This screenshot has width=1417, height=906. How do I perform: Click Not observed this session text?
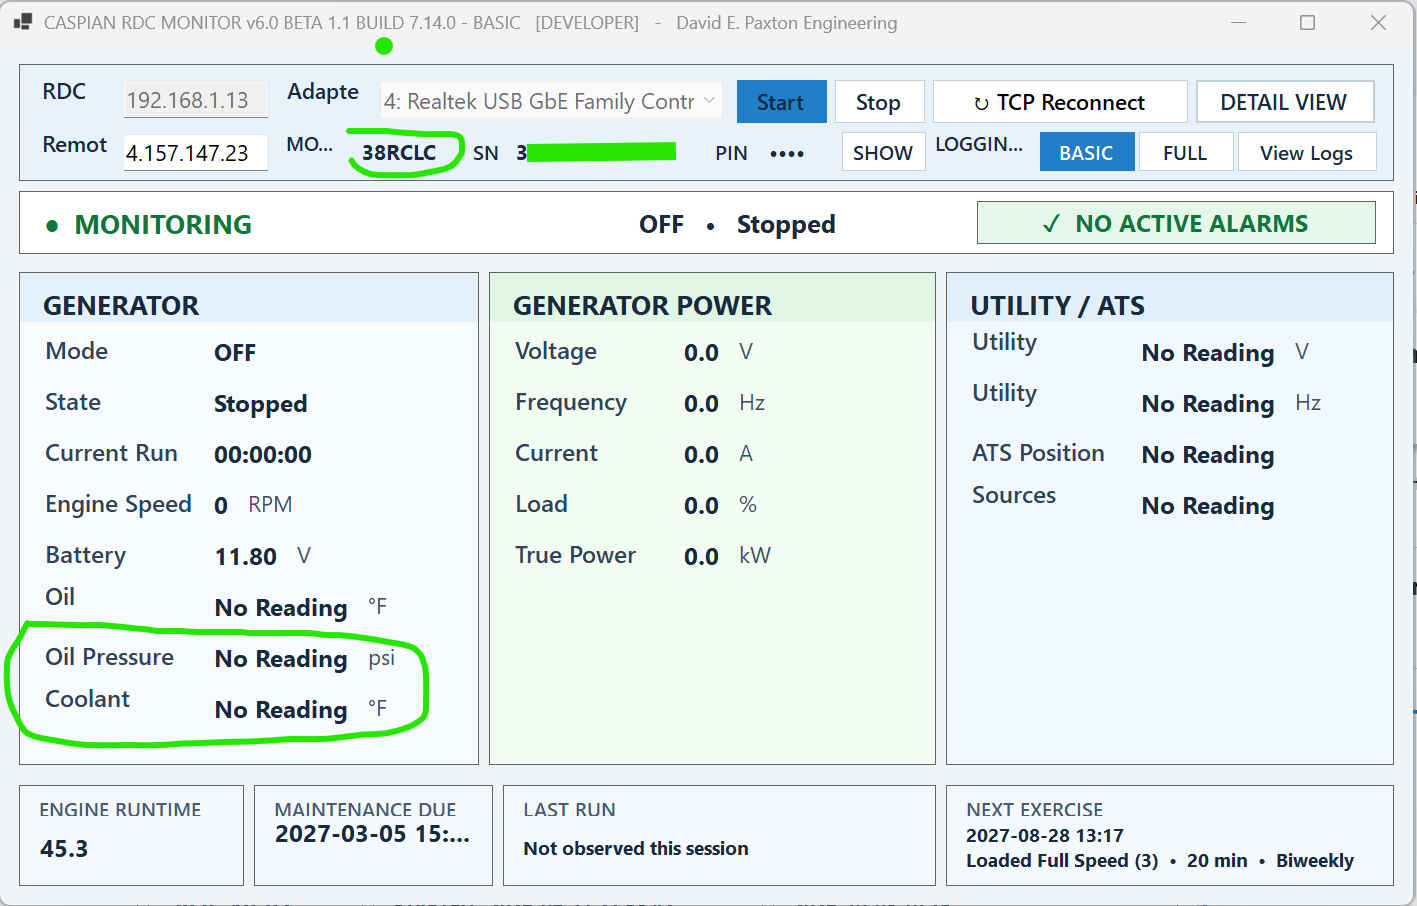[636, 848]
